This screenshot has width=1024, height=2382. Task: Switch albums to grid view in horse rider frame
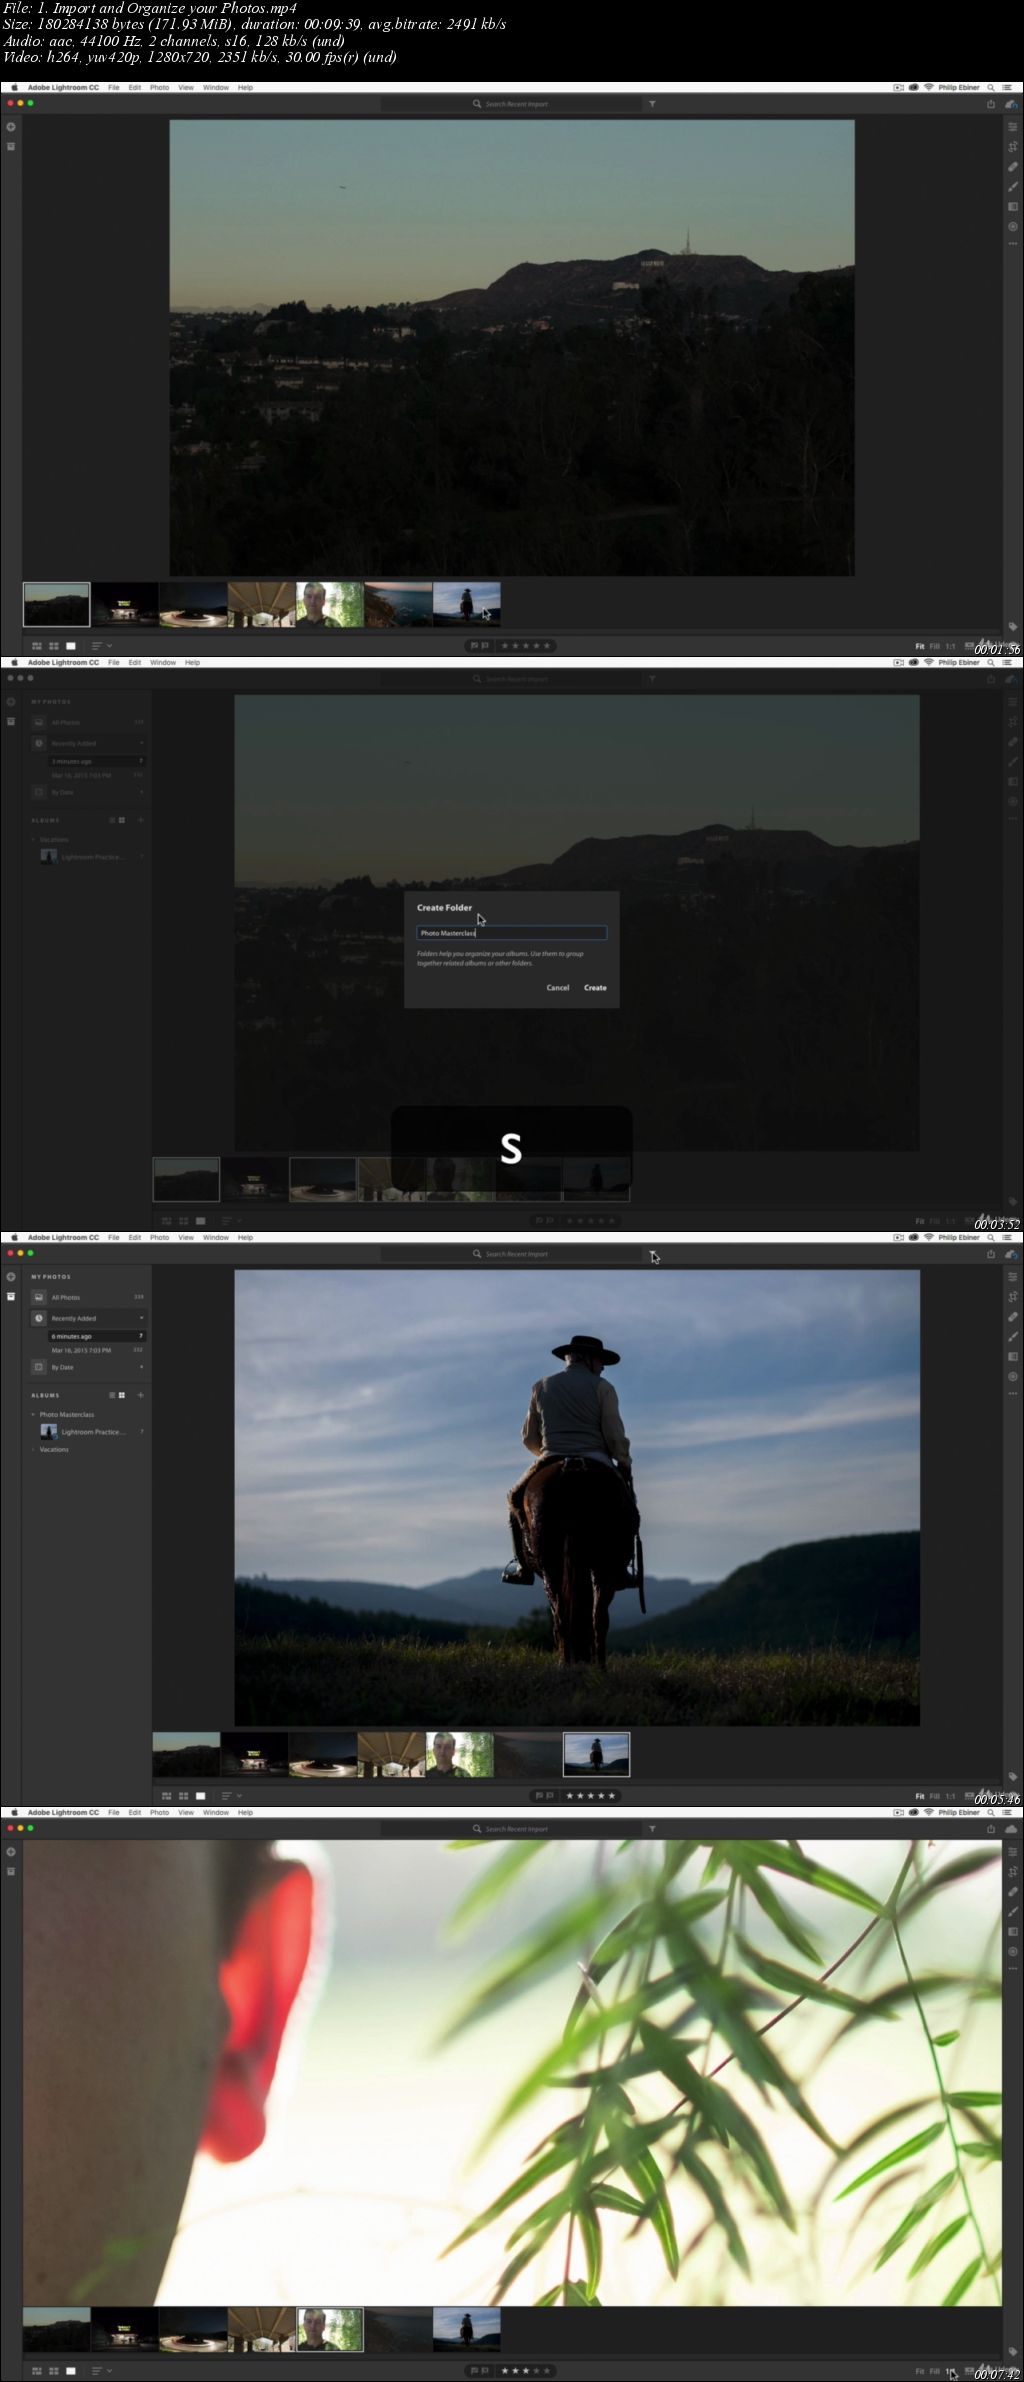[x=122, y=1395]
